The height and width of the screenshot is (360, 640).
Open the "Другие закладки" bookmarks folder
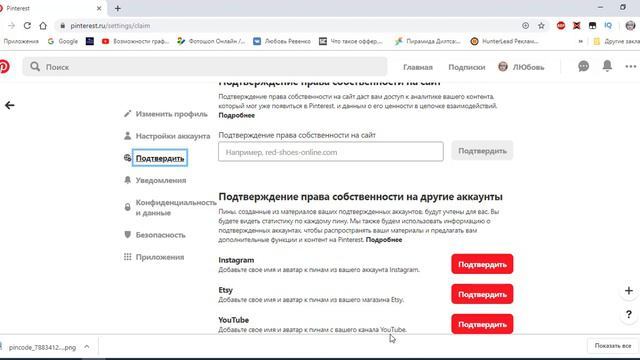pos(616,41)
